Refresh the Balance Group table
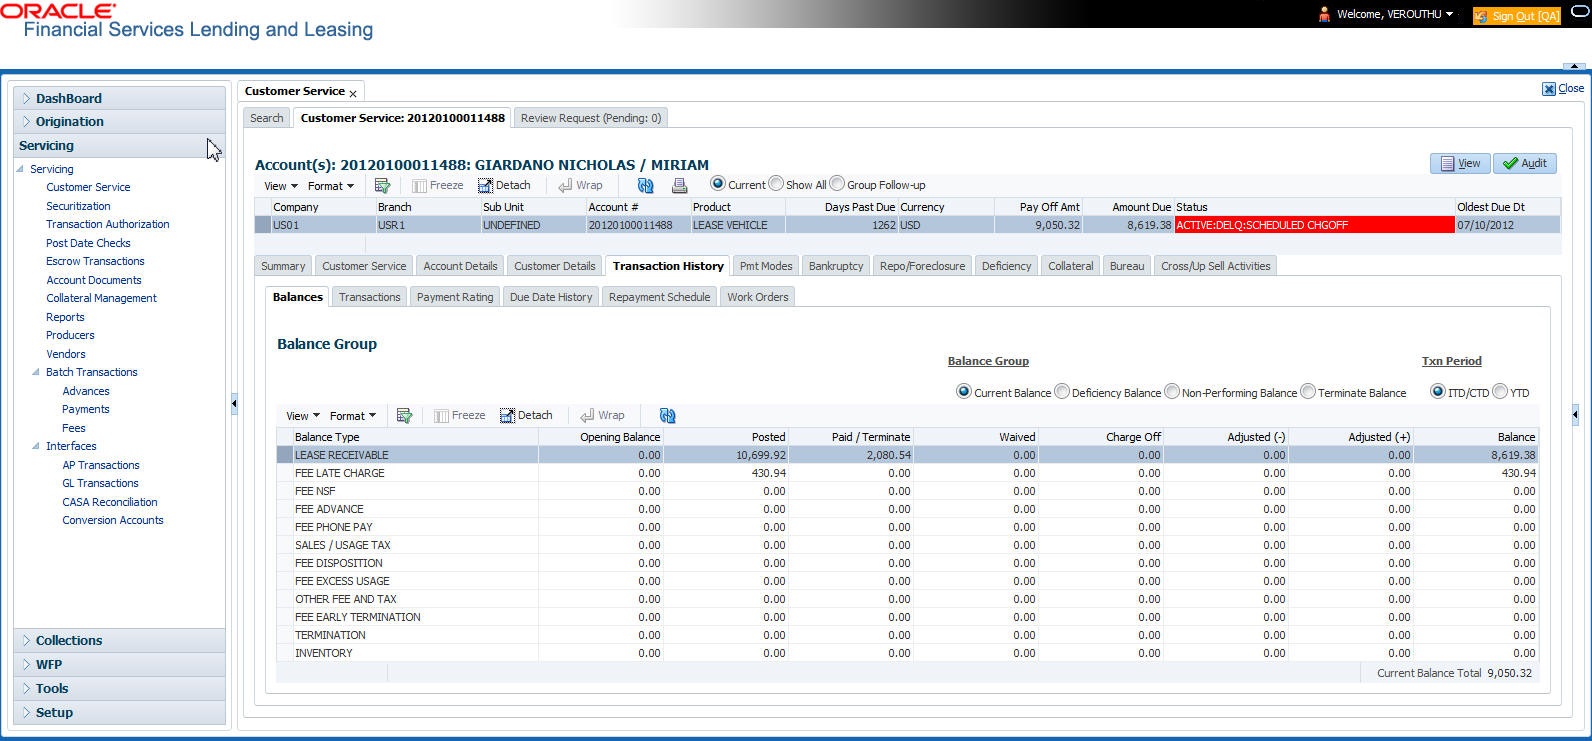 coord(668,415)
